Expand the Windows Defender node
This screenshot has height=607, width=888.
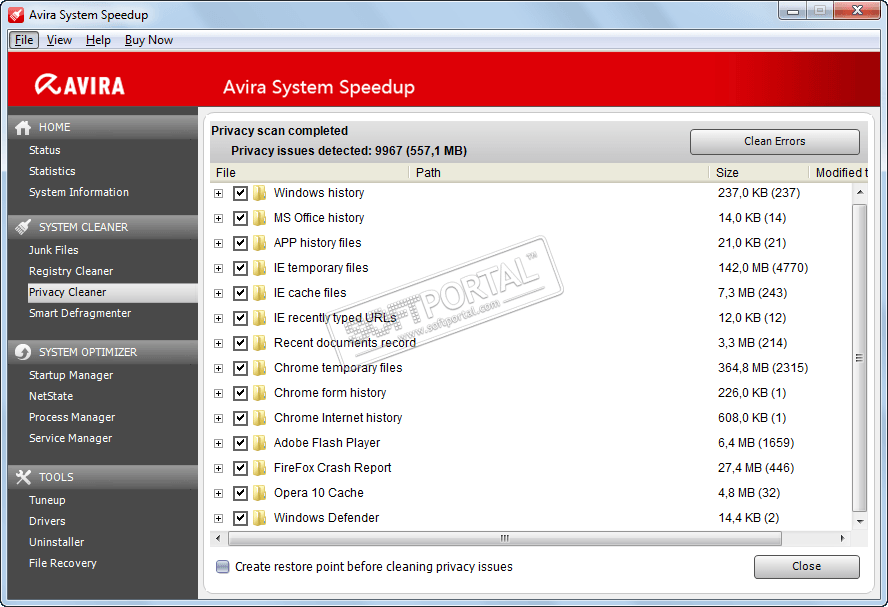pos(219,518)
